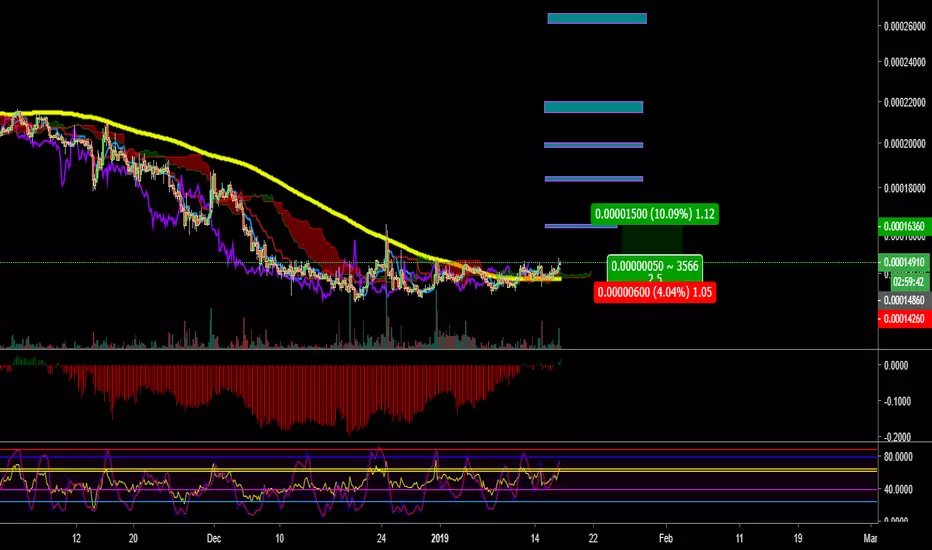
Task: Click the red stop label 0.00000600 (4.04%) 1.05
Action: 654,293
